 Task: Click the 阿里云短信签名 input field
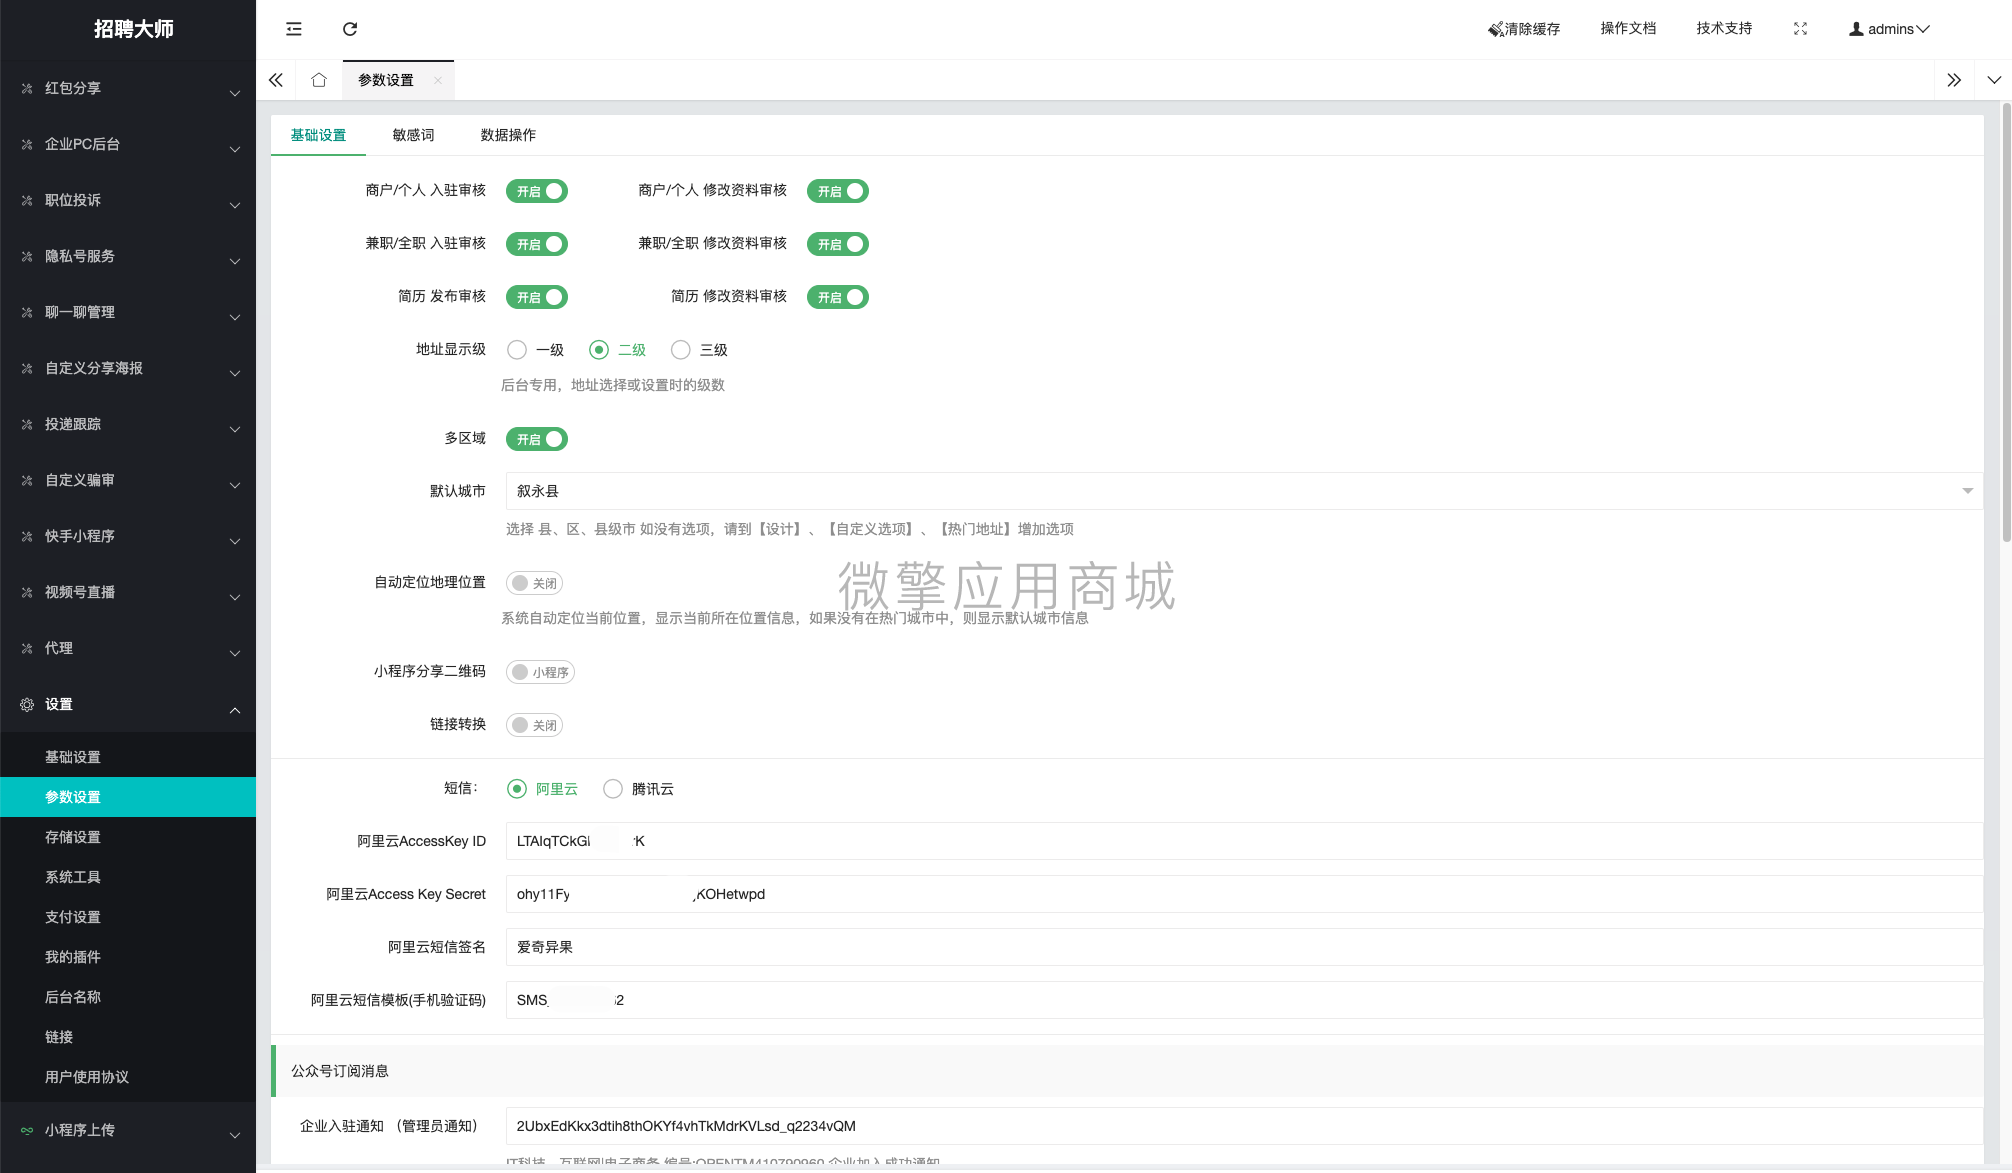(1244, 947)
